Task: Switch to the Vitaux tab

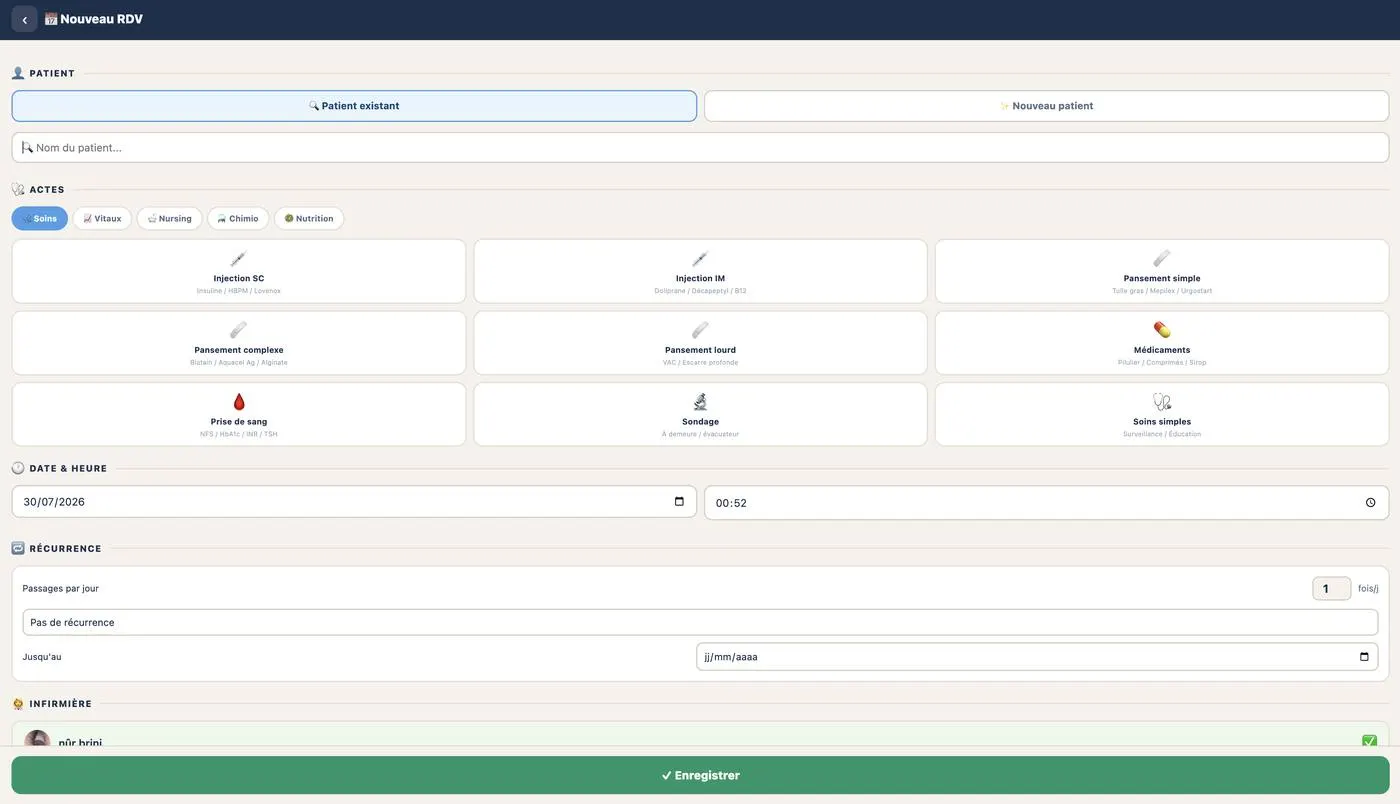Action: [x=102, y=218]
